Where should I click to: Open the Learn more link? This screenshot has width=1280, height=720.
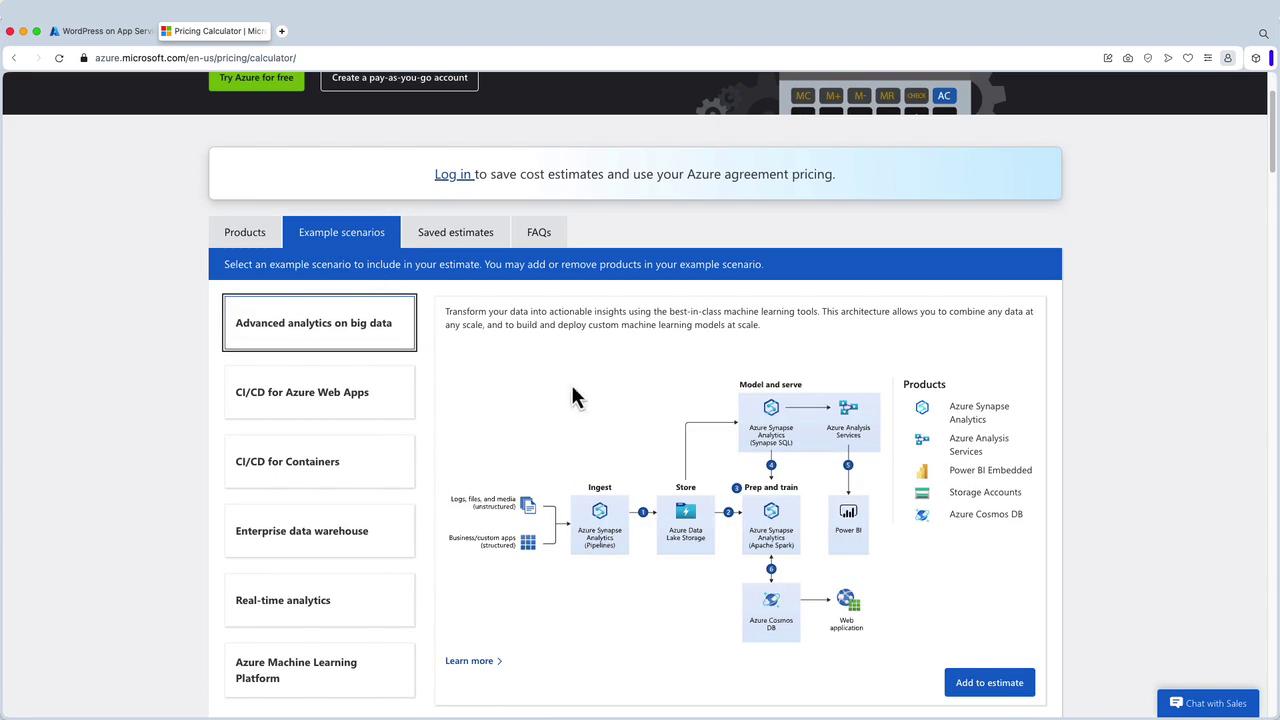tap(474, 661)
